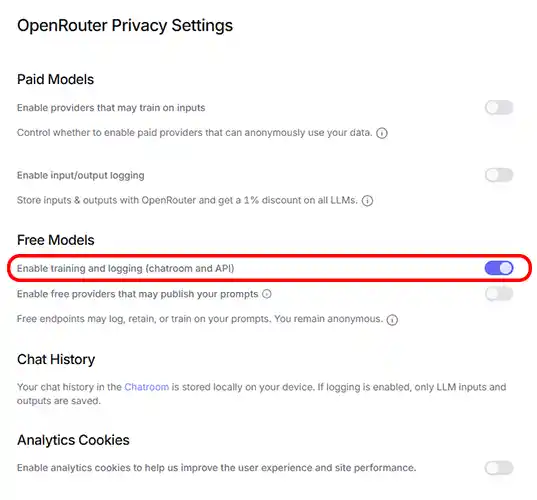
Task: Click the Chat History heading
Action: click(56, 360)
